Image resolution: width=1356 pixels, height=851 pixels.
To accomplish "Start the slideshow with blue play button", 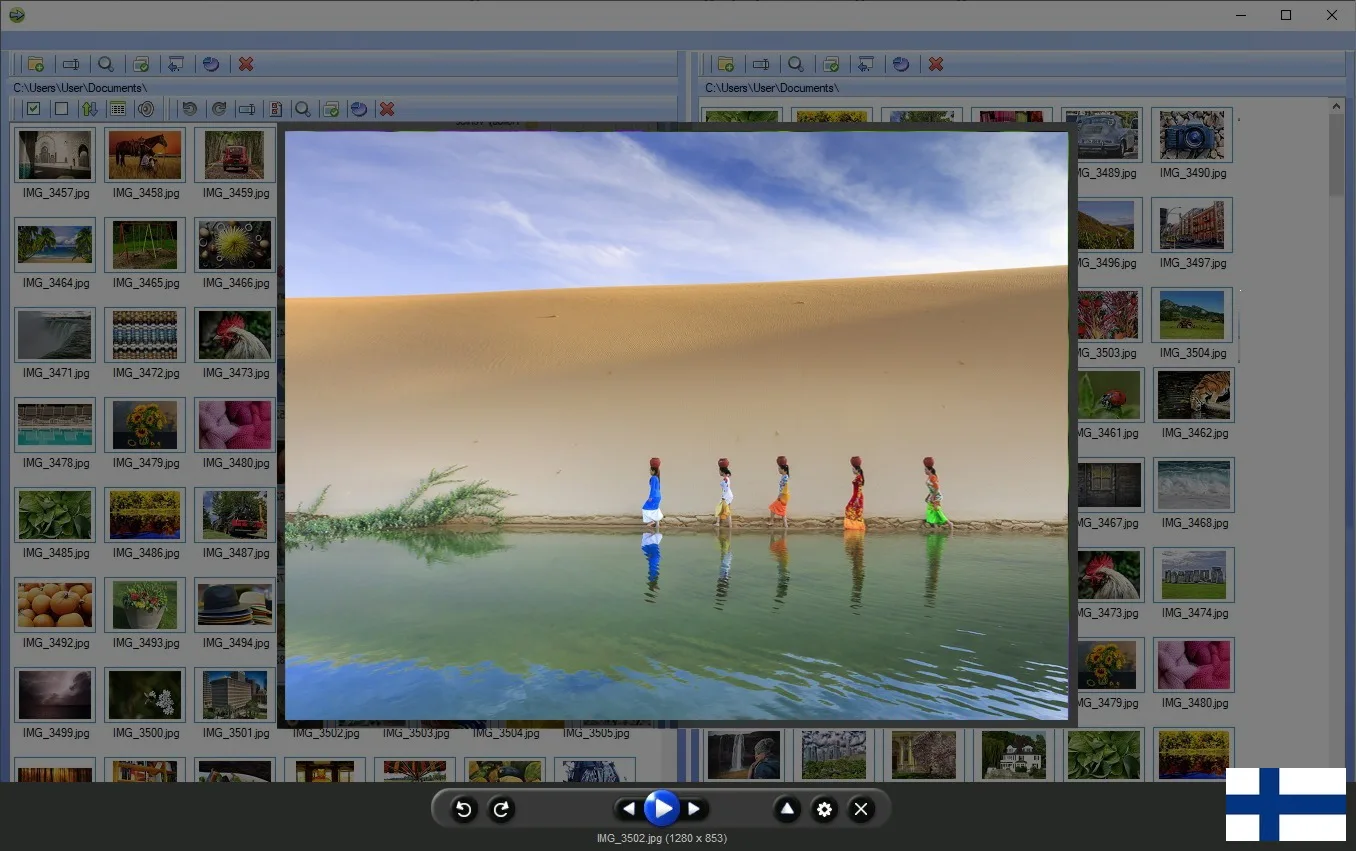I will pyautogui.click(x=661, y=808).
